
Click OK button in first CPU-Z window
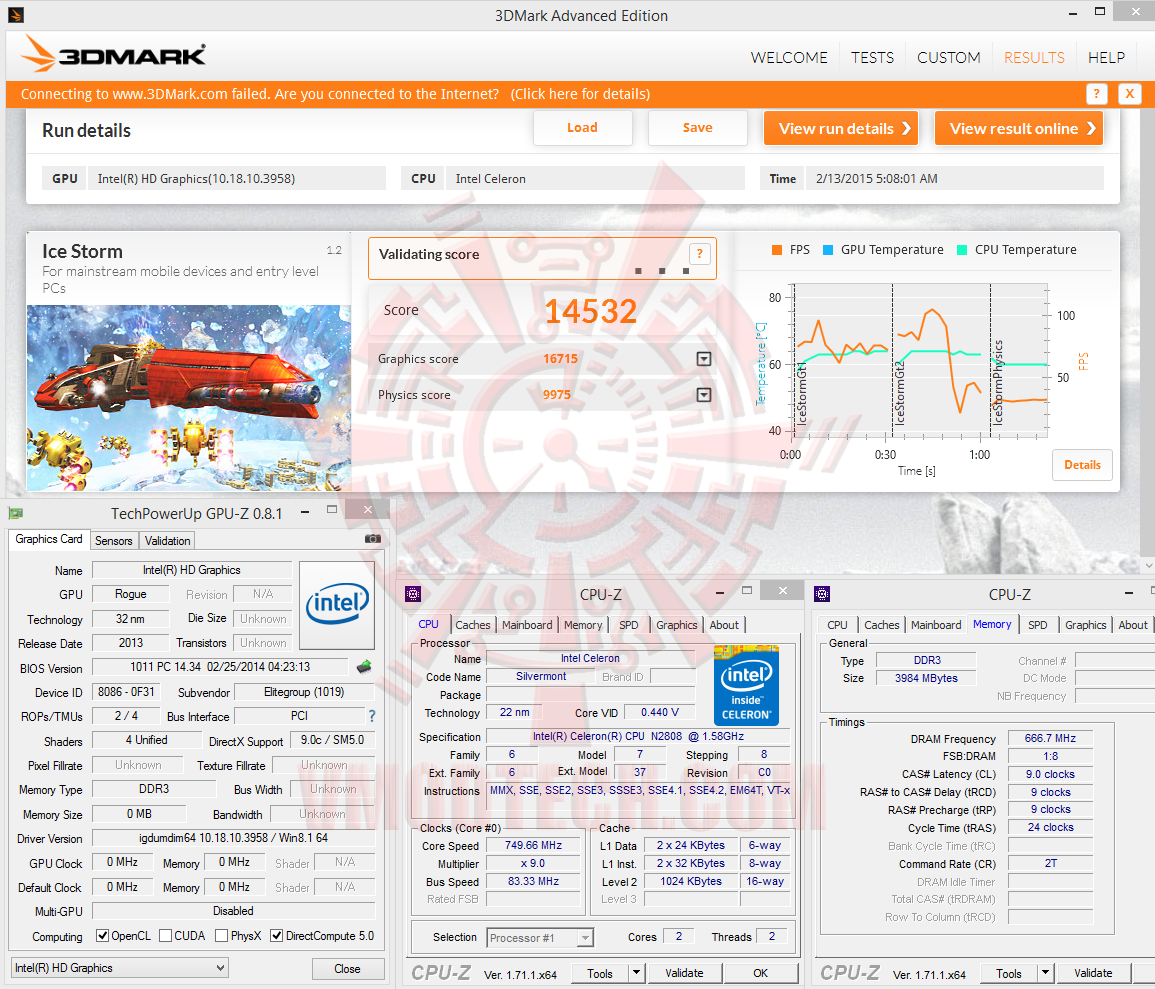760,973
